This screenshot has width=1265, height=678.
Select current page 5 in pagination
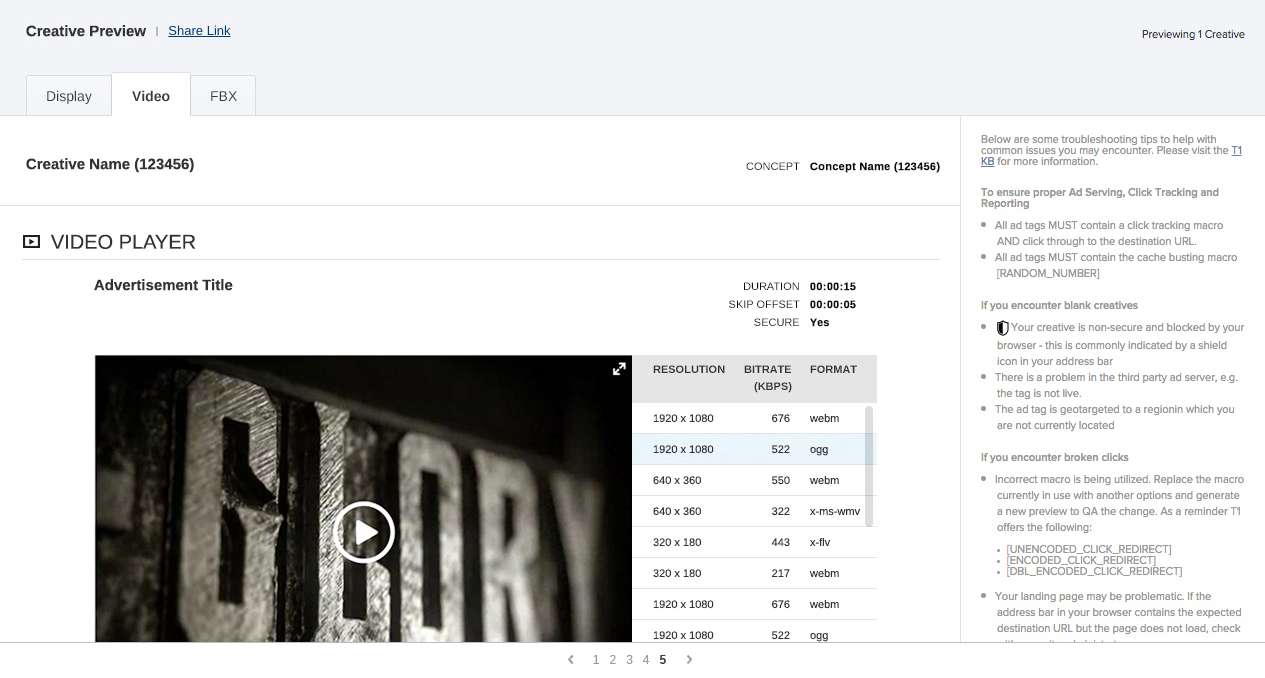(x=662, y=660)
